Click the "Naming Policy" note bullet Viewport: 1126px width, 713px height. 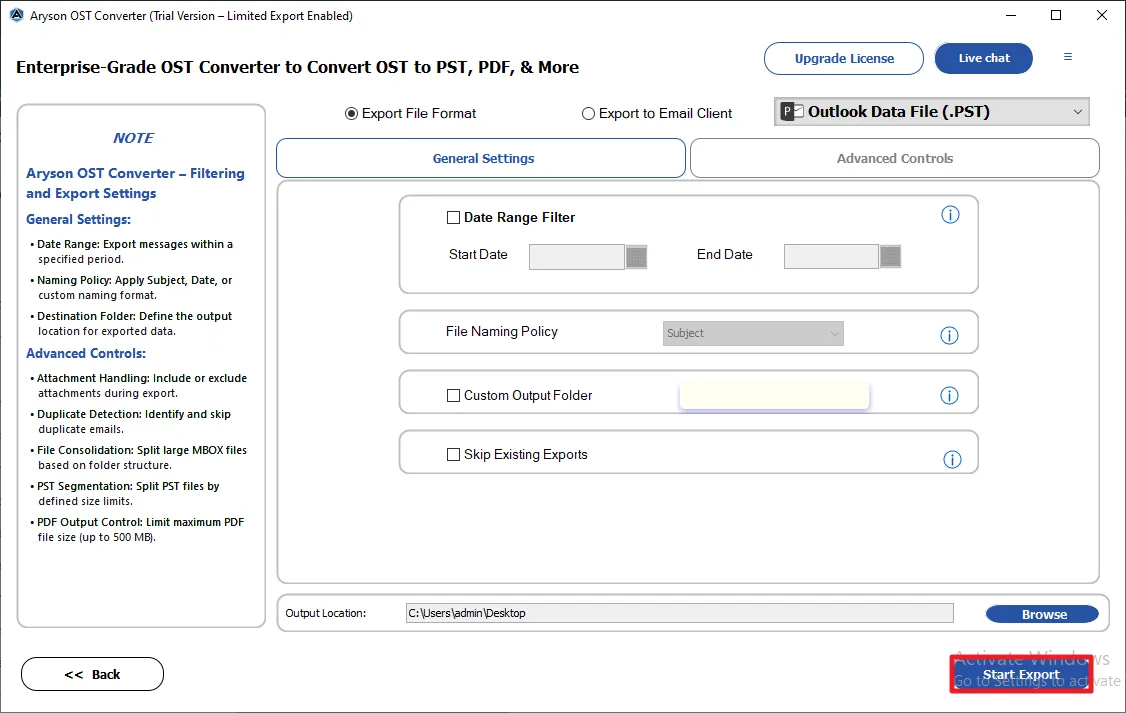131,287
